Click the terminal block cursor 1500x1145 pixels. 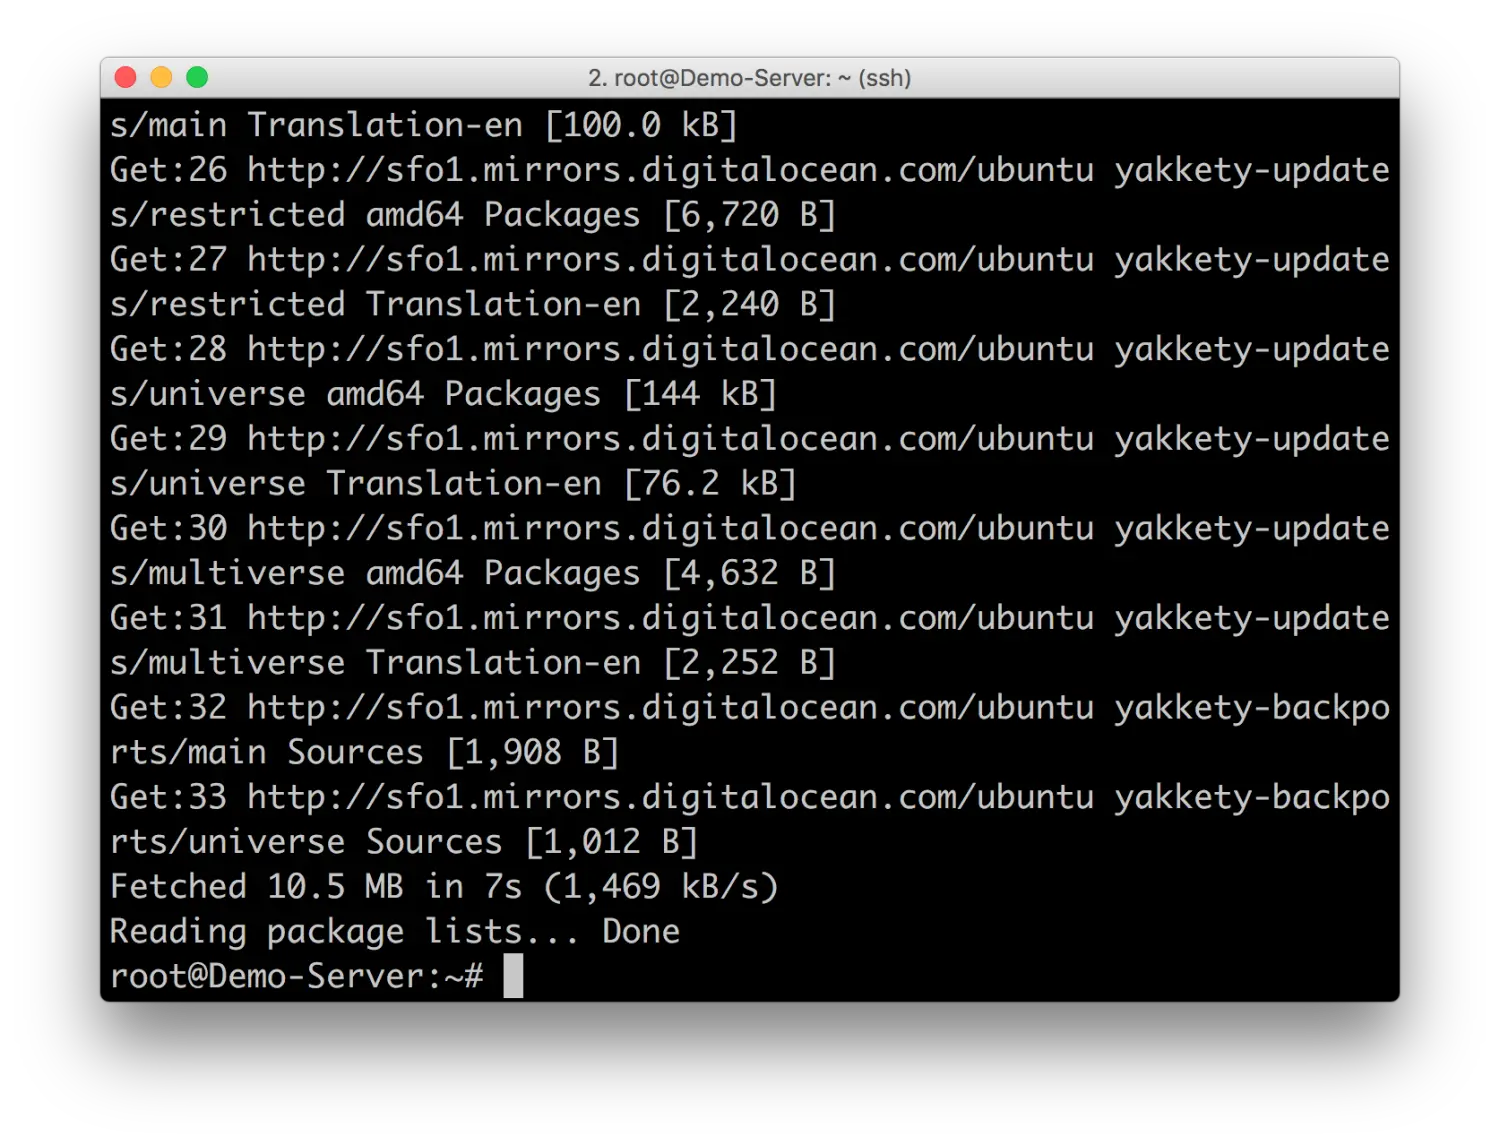point(513,976)
